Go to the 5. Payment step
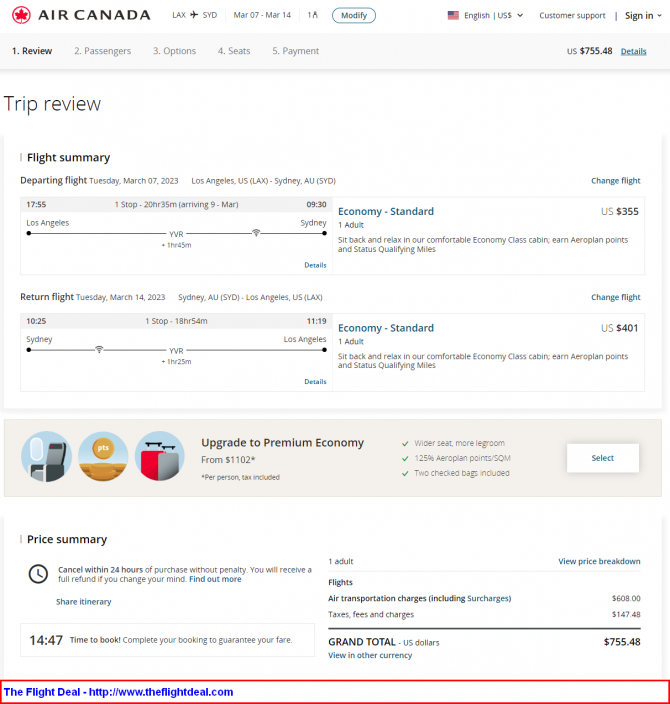The image size is (670, 704). (x=295, y=51)
